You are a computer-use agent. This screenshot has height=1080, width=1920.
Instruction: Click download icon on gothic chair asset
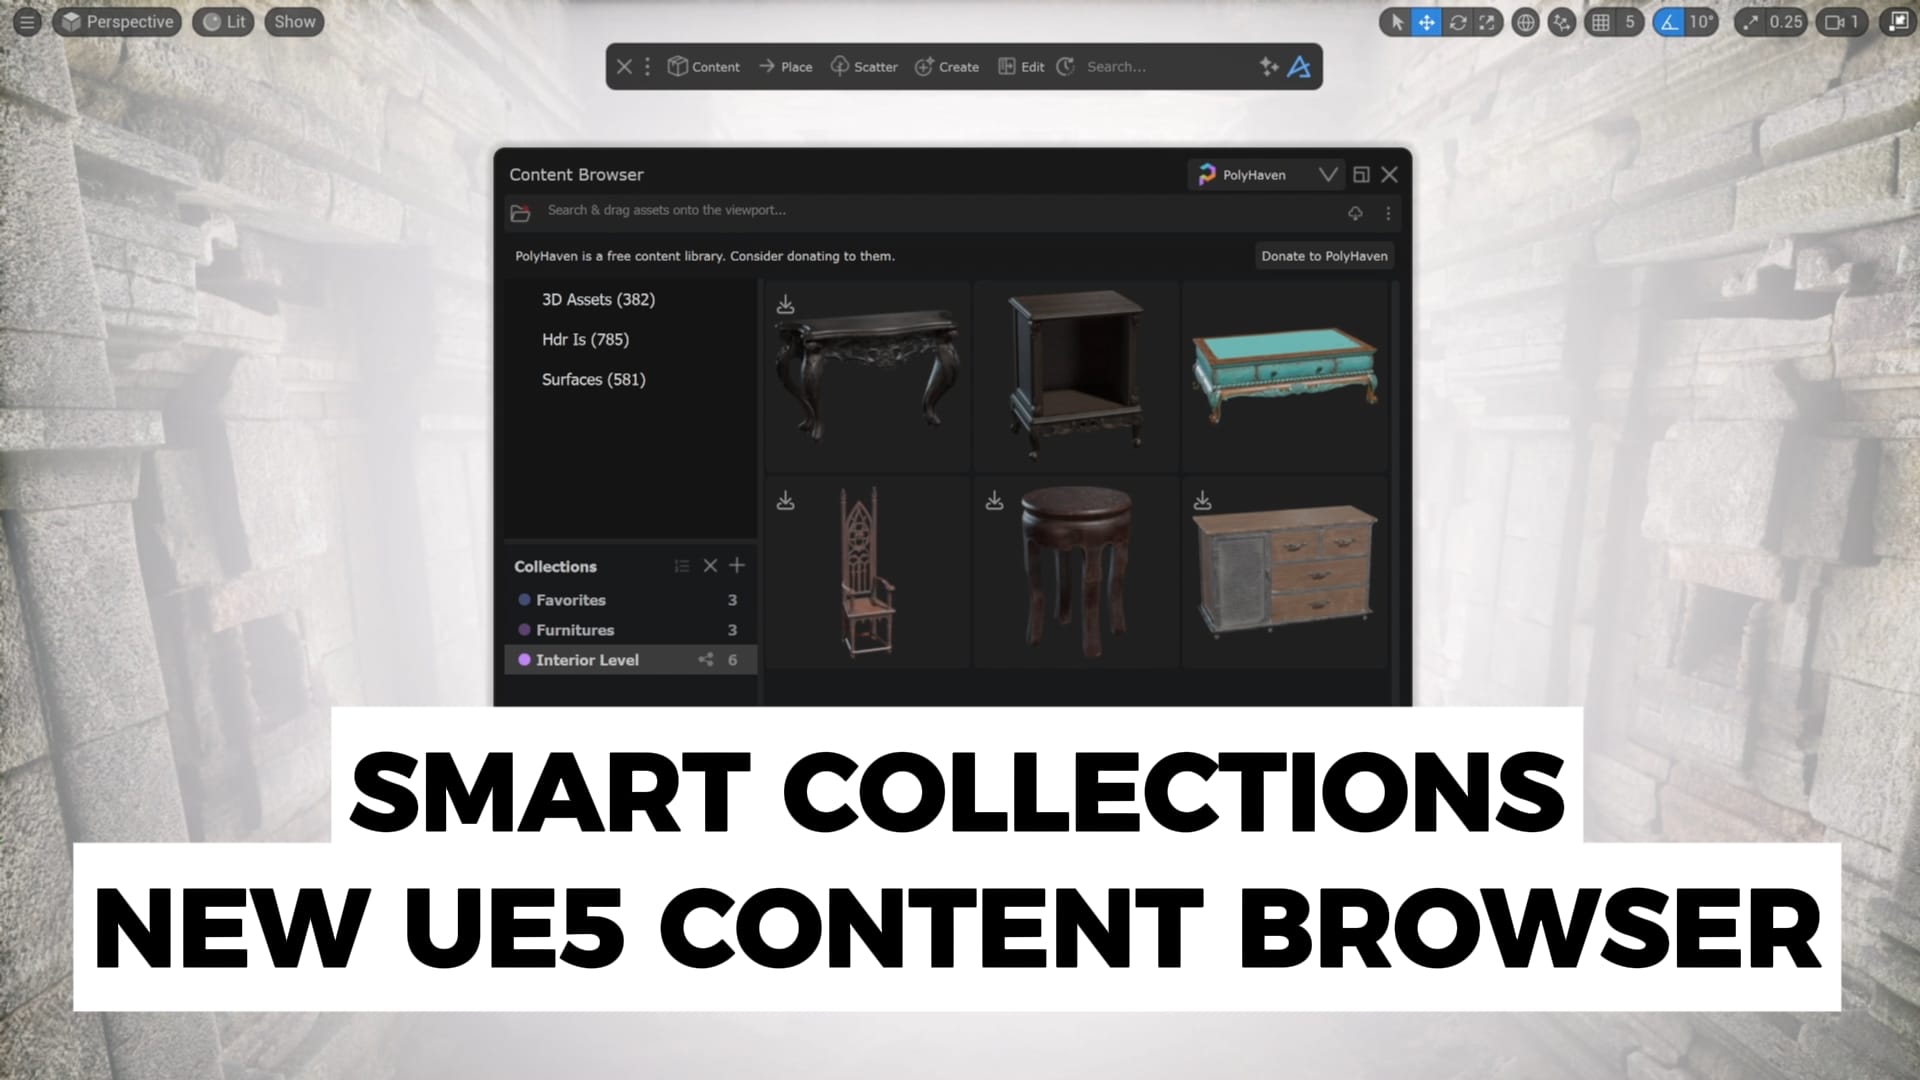click(786, 500)
